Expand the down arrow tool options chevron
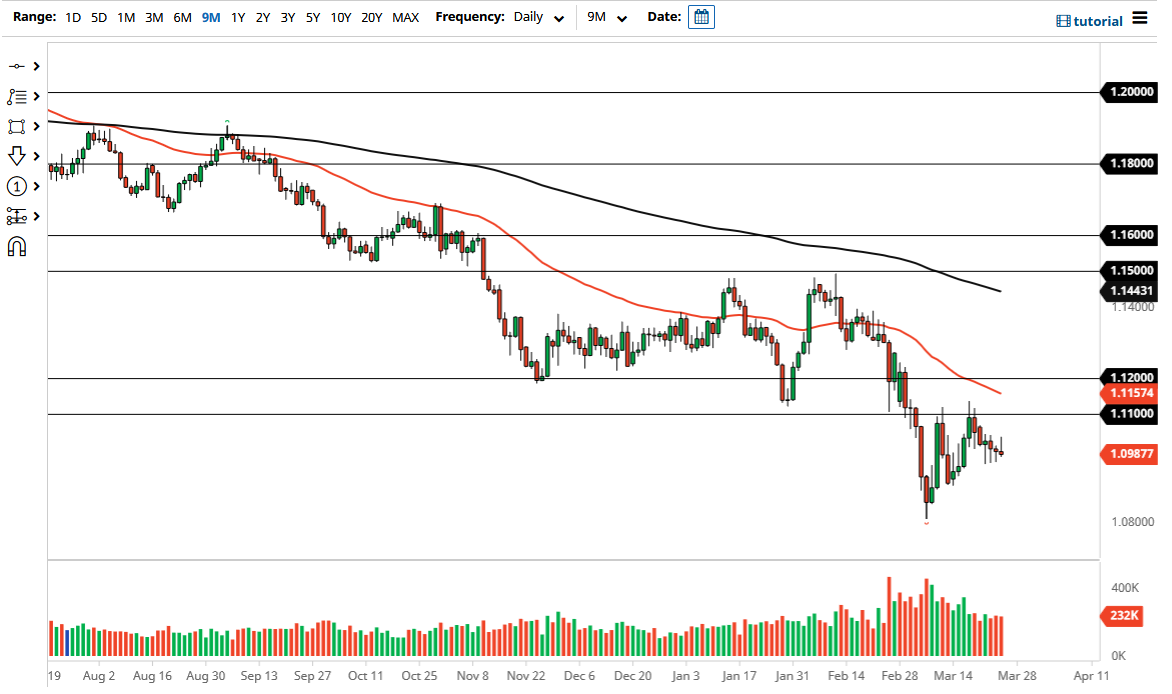1172x694 pixels. click(38, 156)
